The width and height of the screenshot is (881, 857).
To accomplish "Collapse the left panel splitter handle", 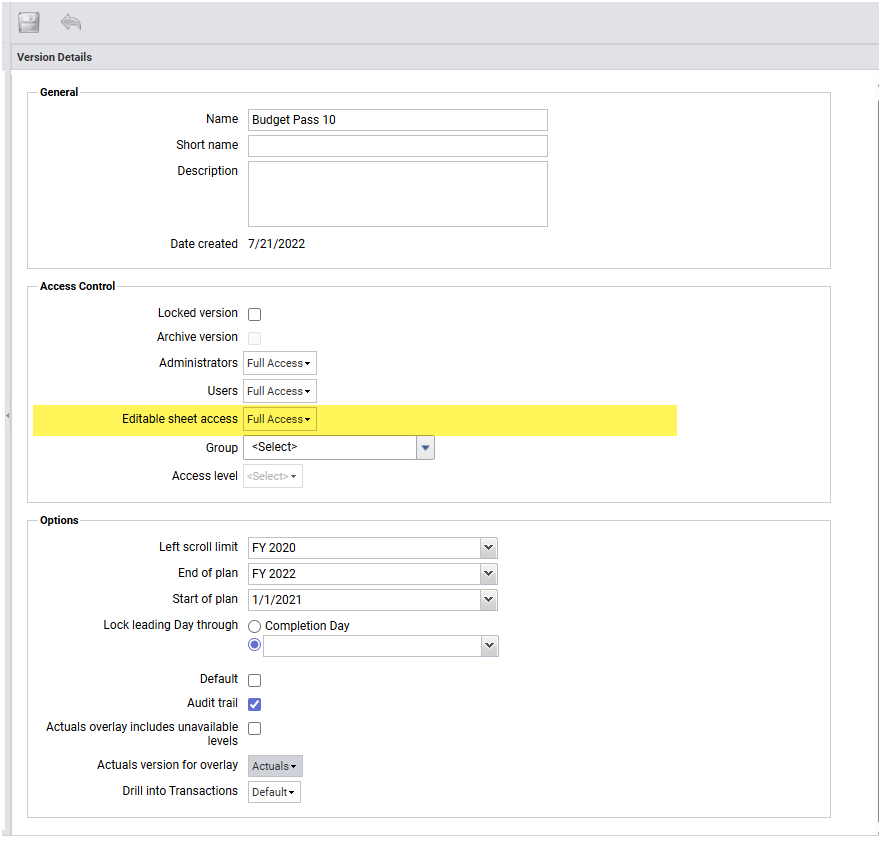I will (7, 414).
